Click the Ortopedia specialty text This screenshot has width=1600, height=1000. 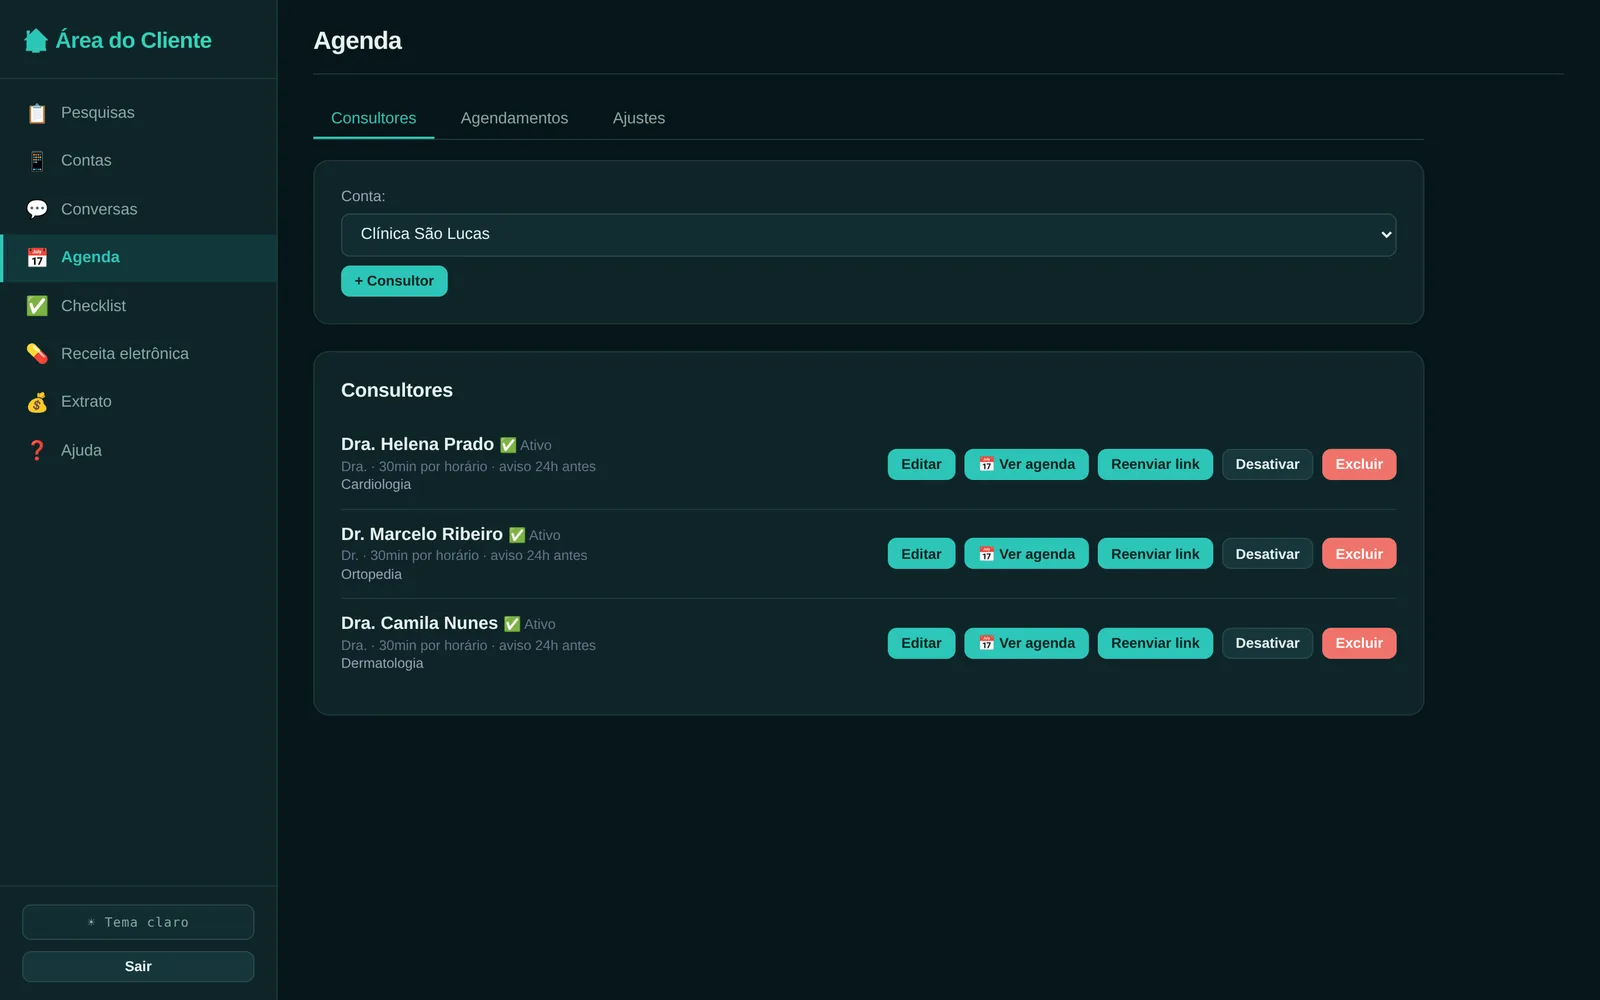pyautogui.click(x=371, y=574)
